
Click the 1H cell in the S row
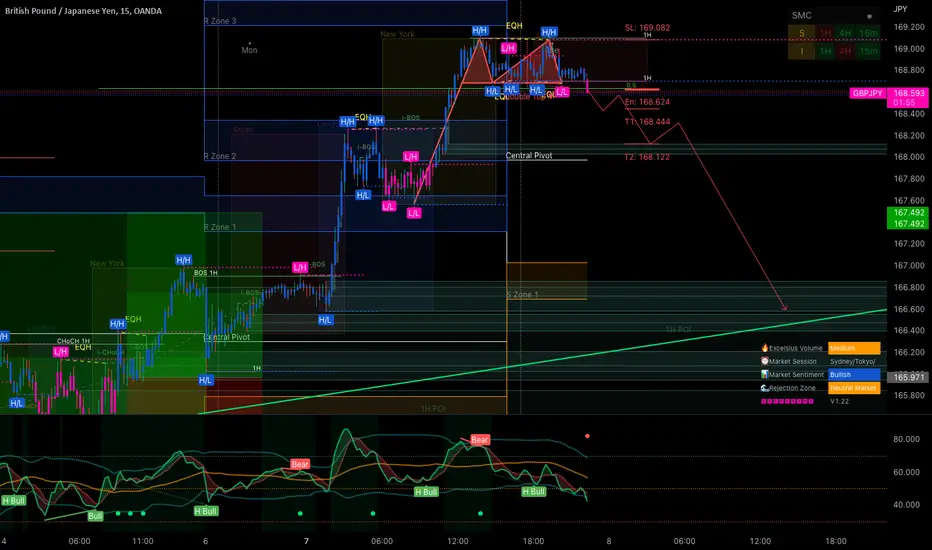(826, 33)
